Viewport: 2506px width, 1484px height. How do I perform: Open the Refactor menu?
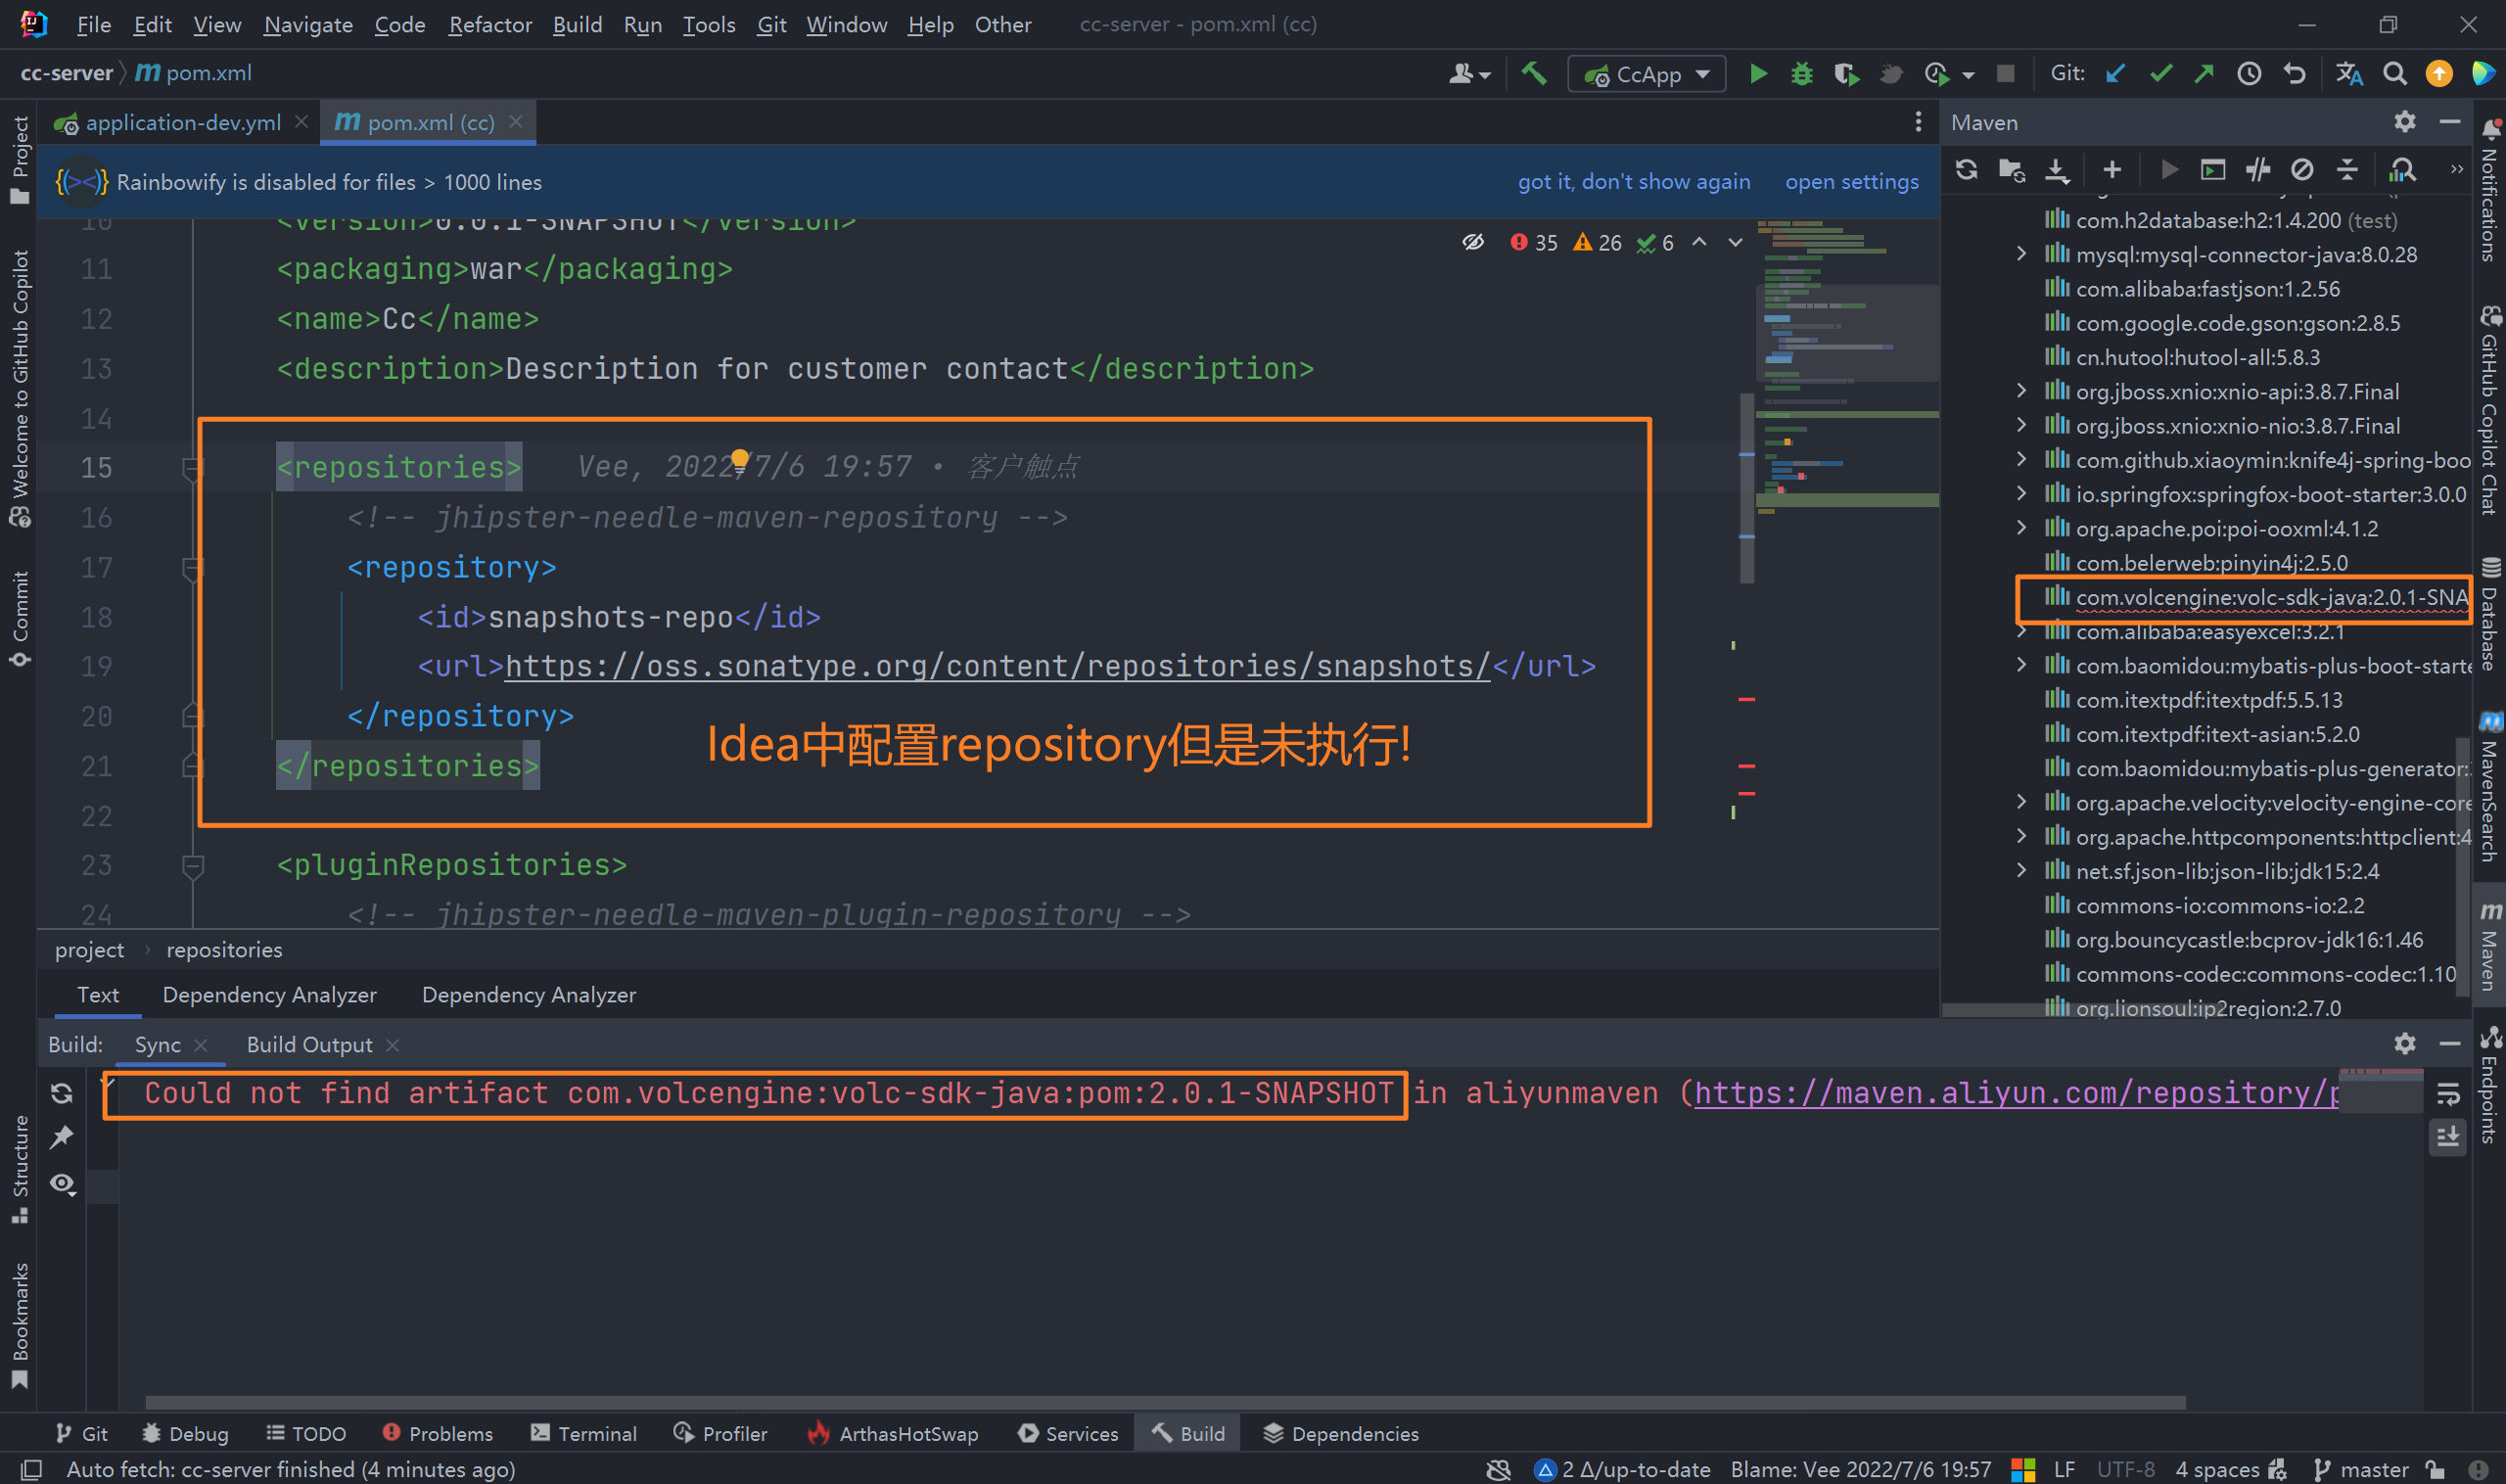coord(489,24)
